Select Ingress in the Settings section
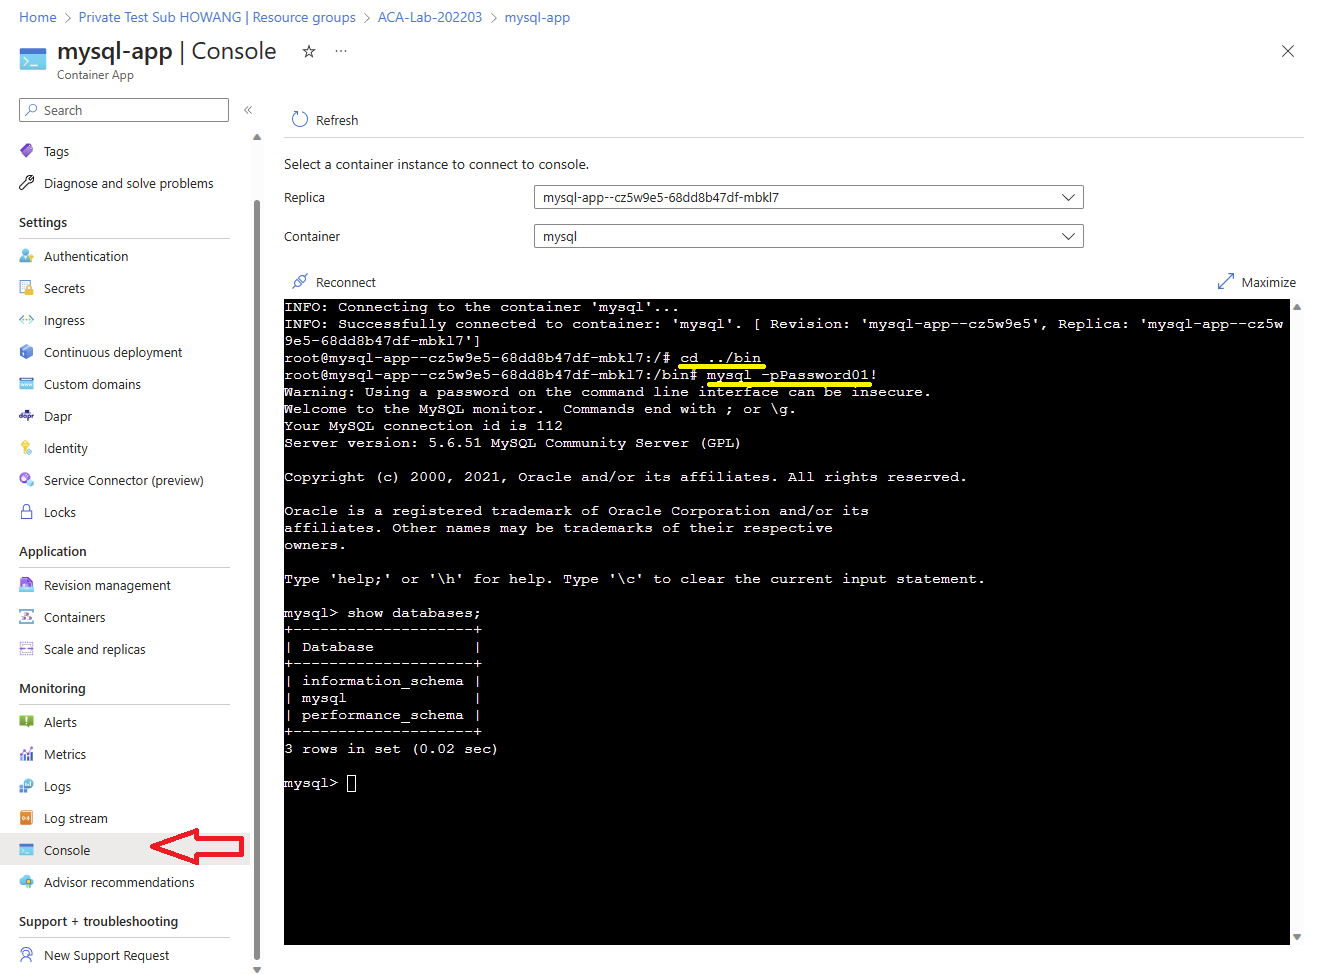1323x974 pixels. point(64,321)
